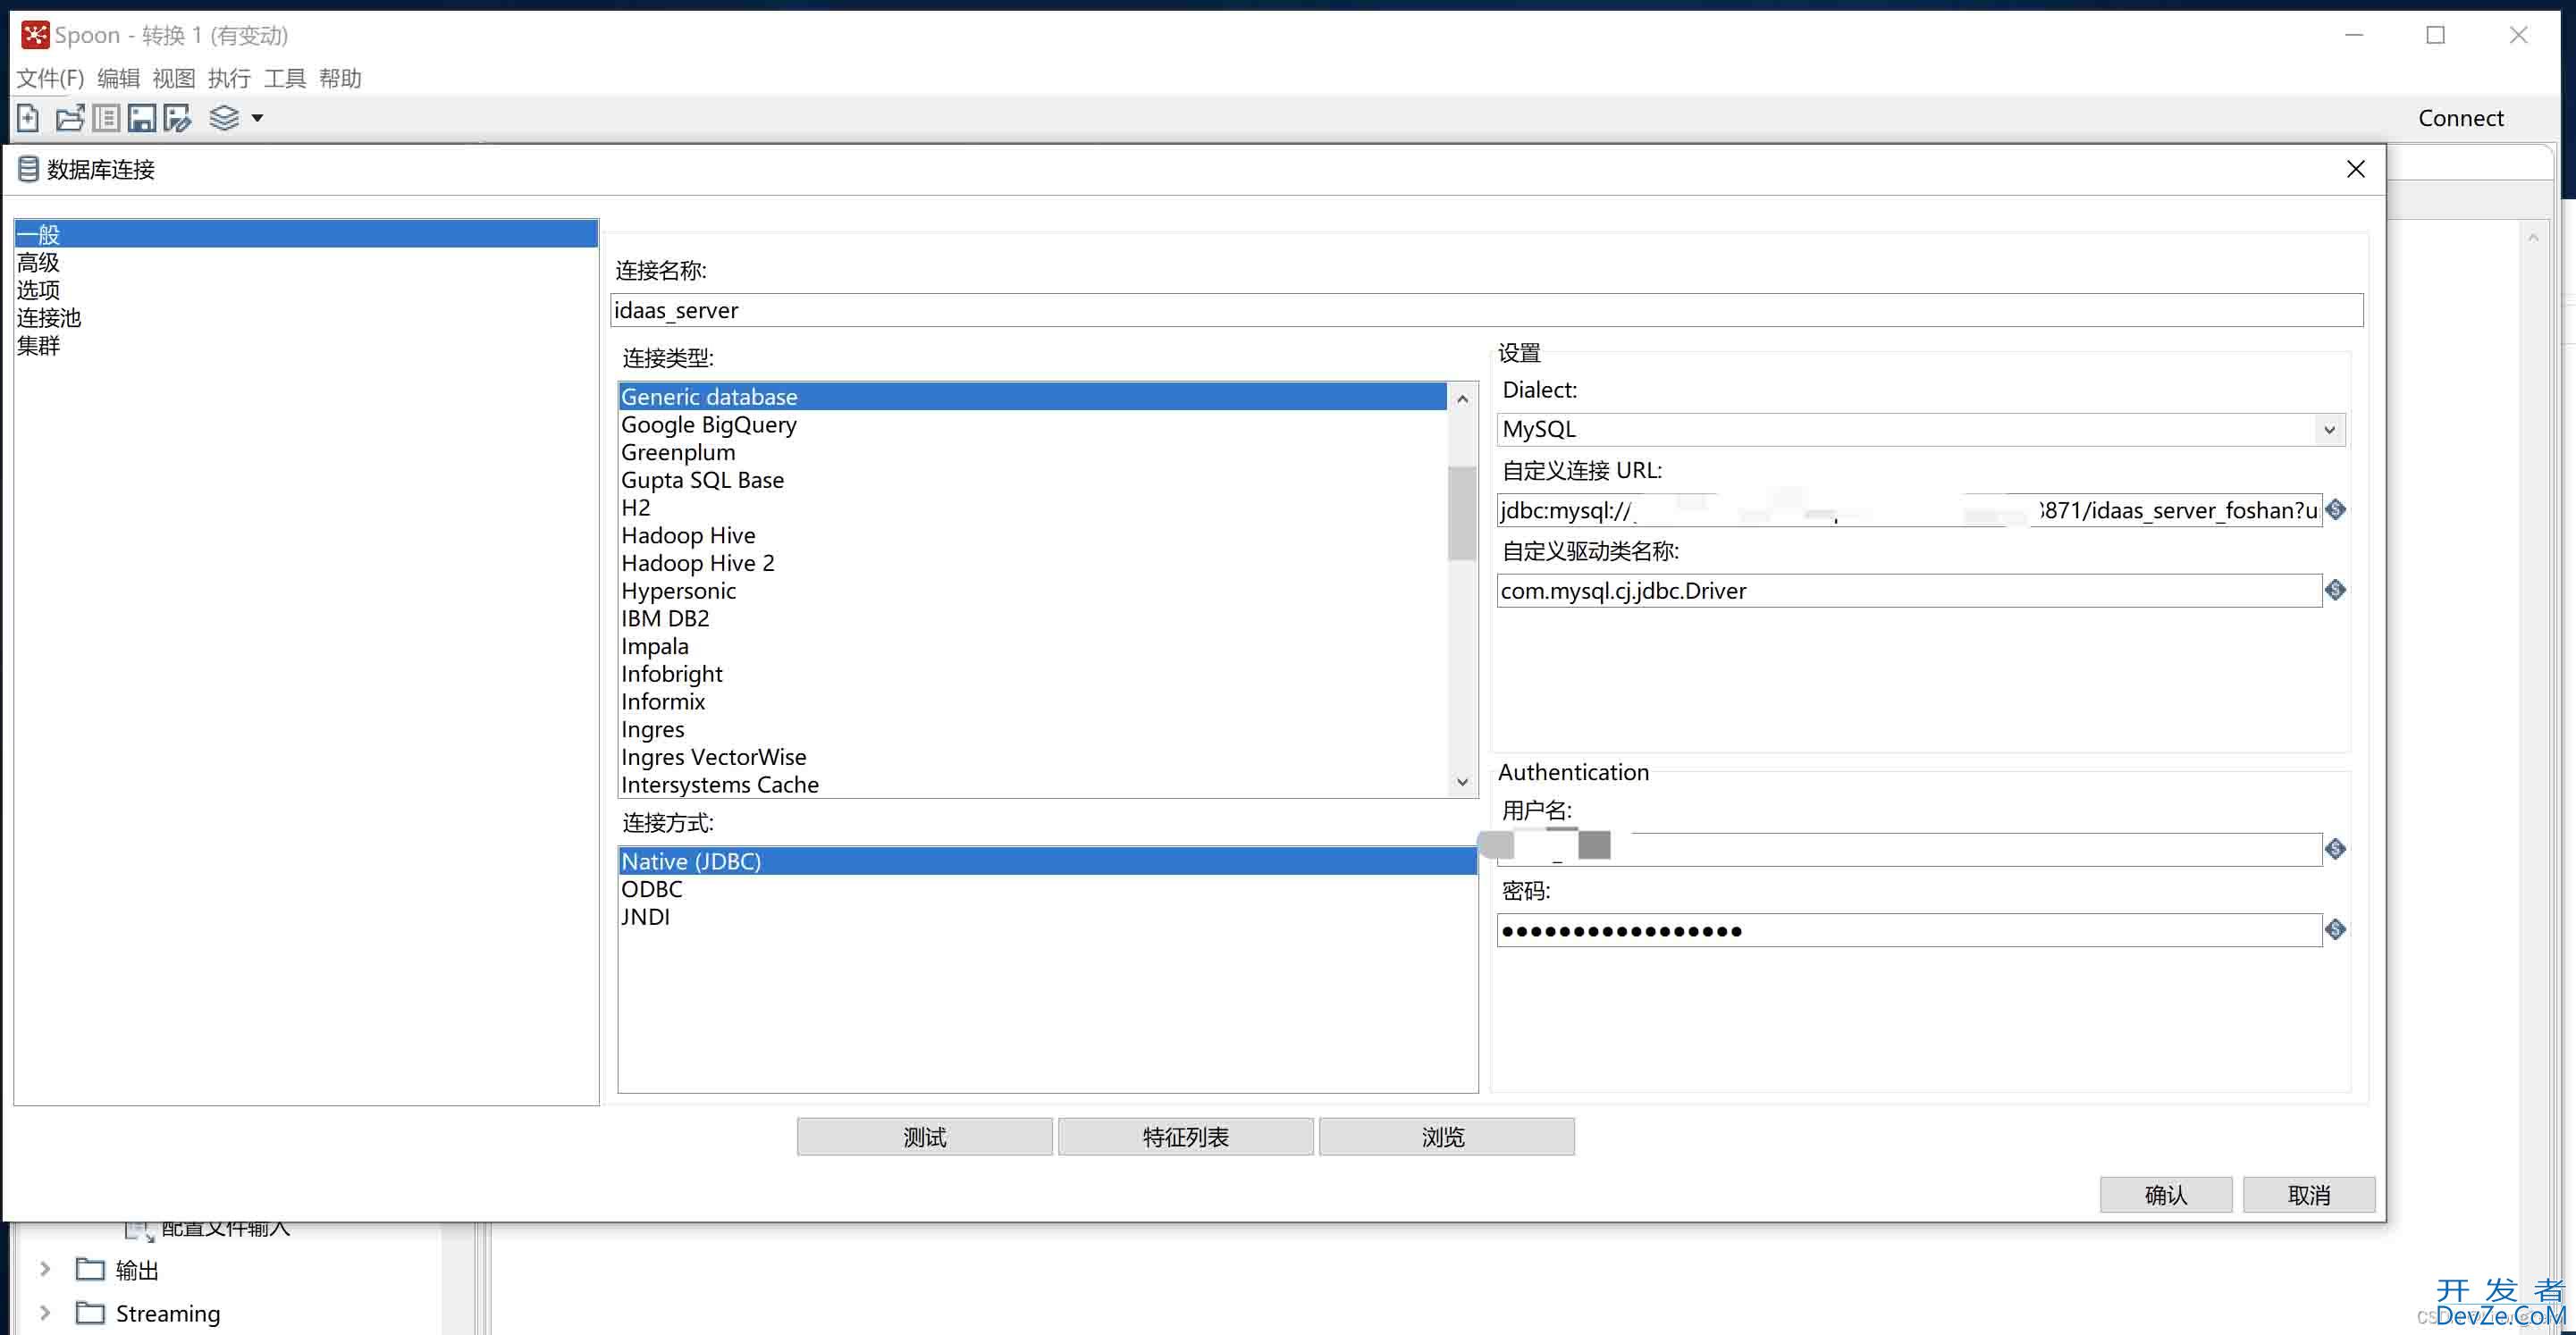Click variable icon beside driver class field
Image resolution: width=2576 pixels, height=1335 pixels.
pyautogui.click(x=2336, y=590)
